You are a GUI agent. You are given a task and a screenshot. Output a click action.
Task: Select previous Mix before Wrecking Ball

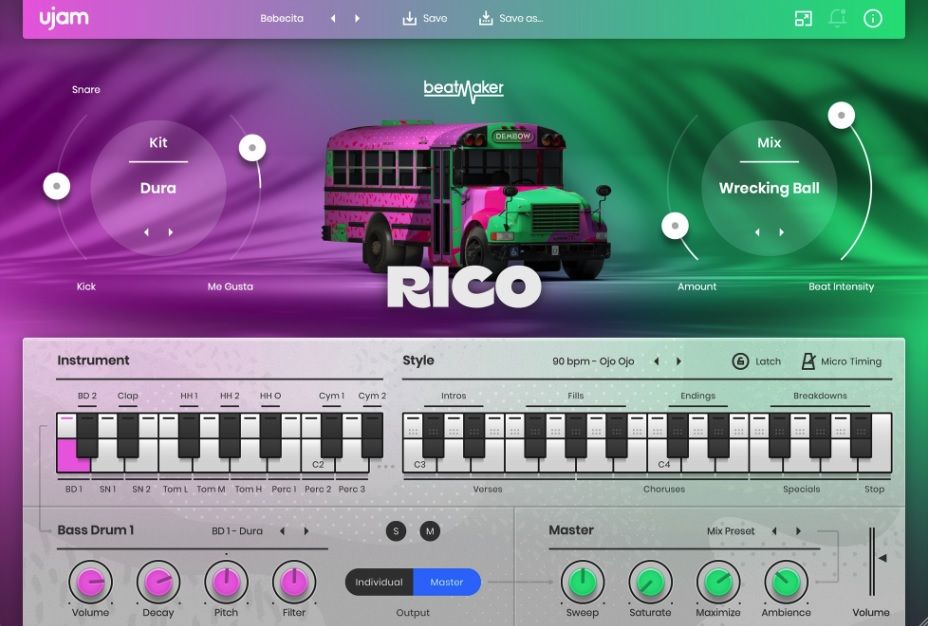(x=757, y=233)
